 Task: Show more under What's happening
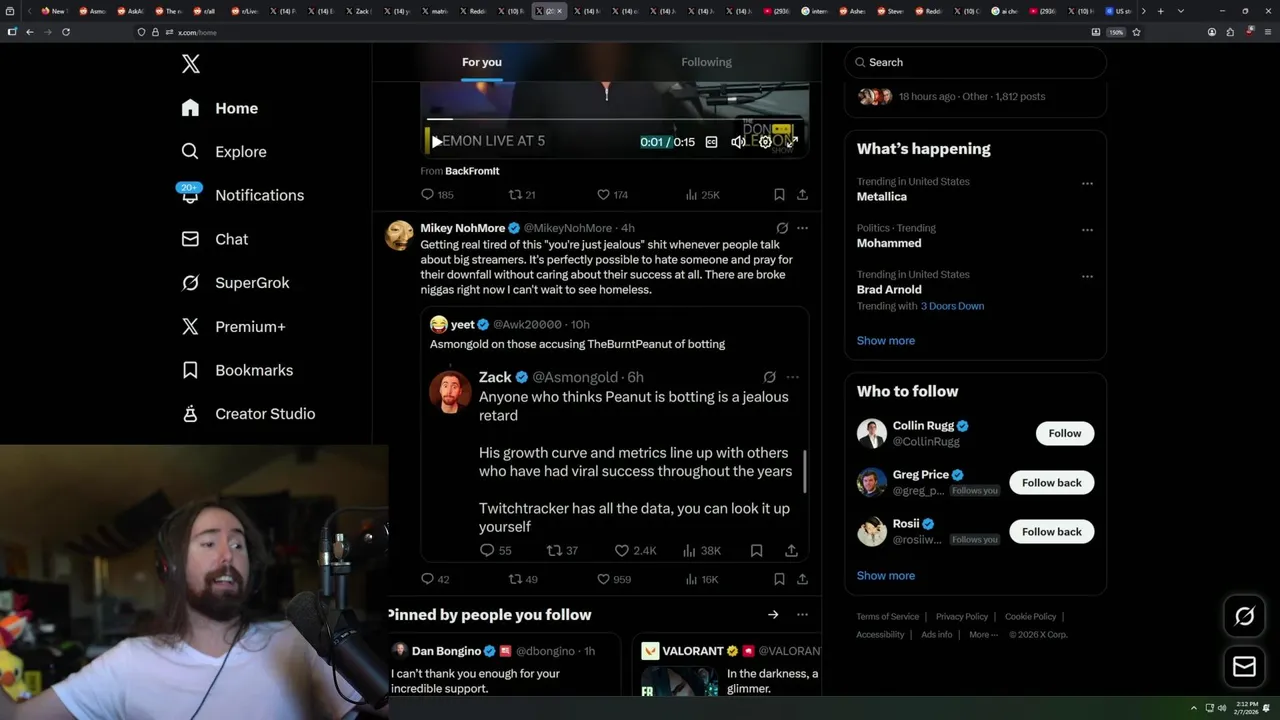(x=886, y=341)
